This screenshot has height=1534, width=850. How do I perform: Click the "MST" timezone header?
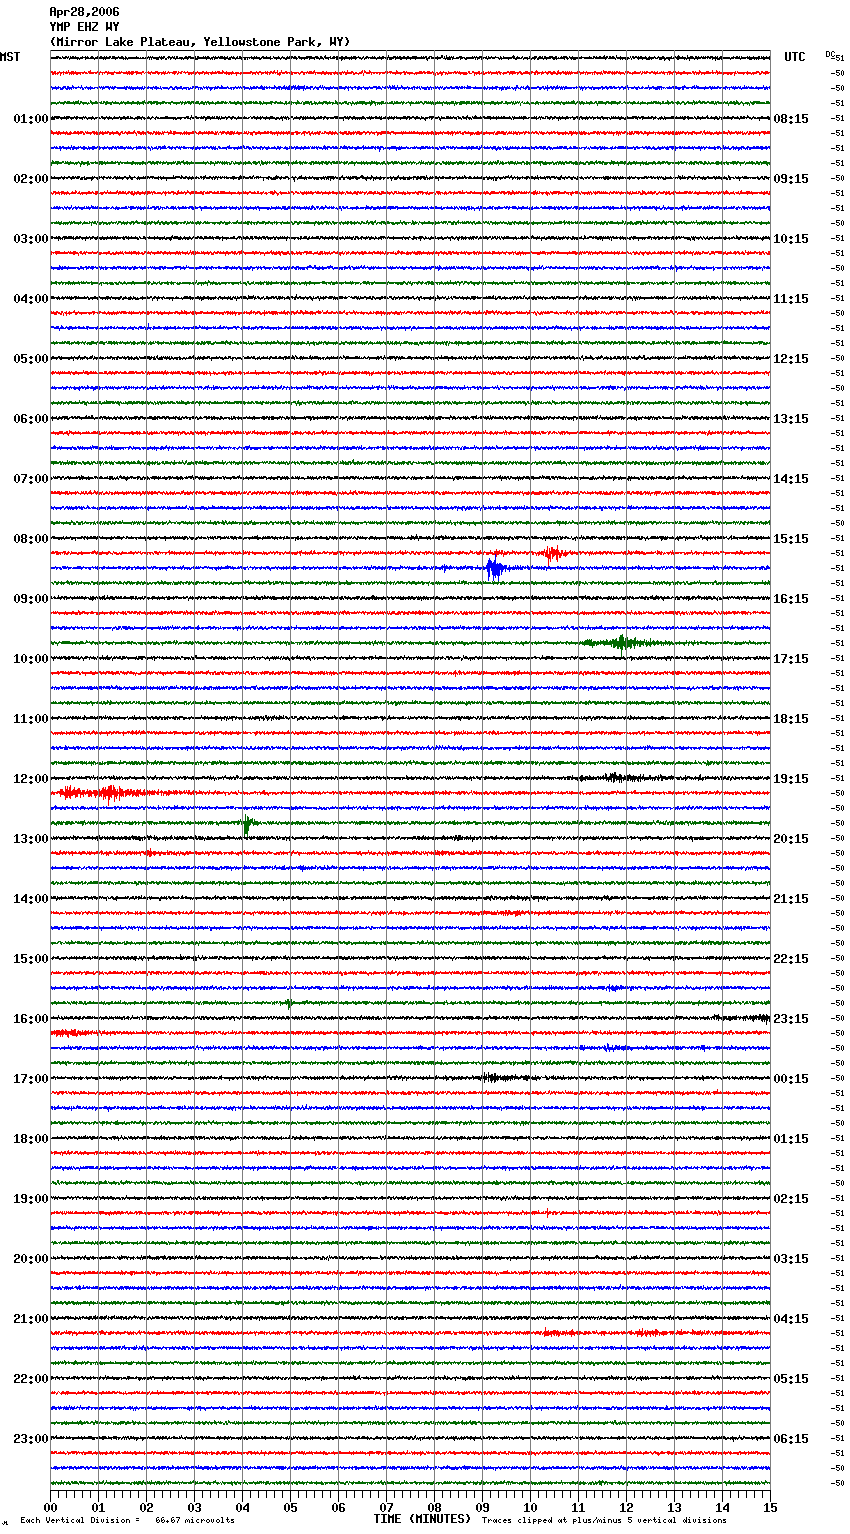10,57
